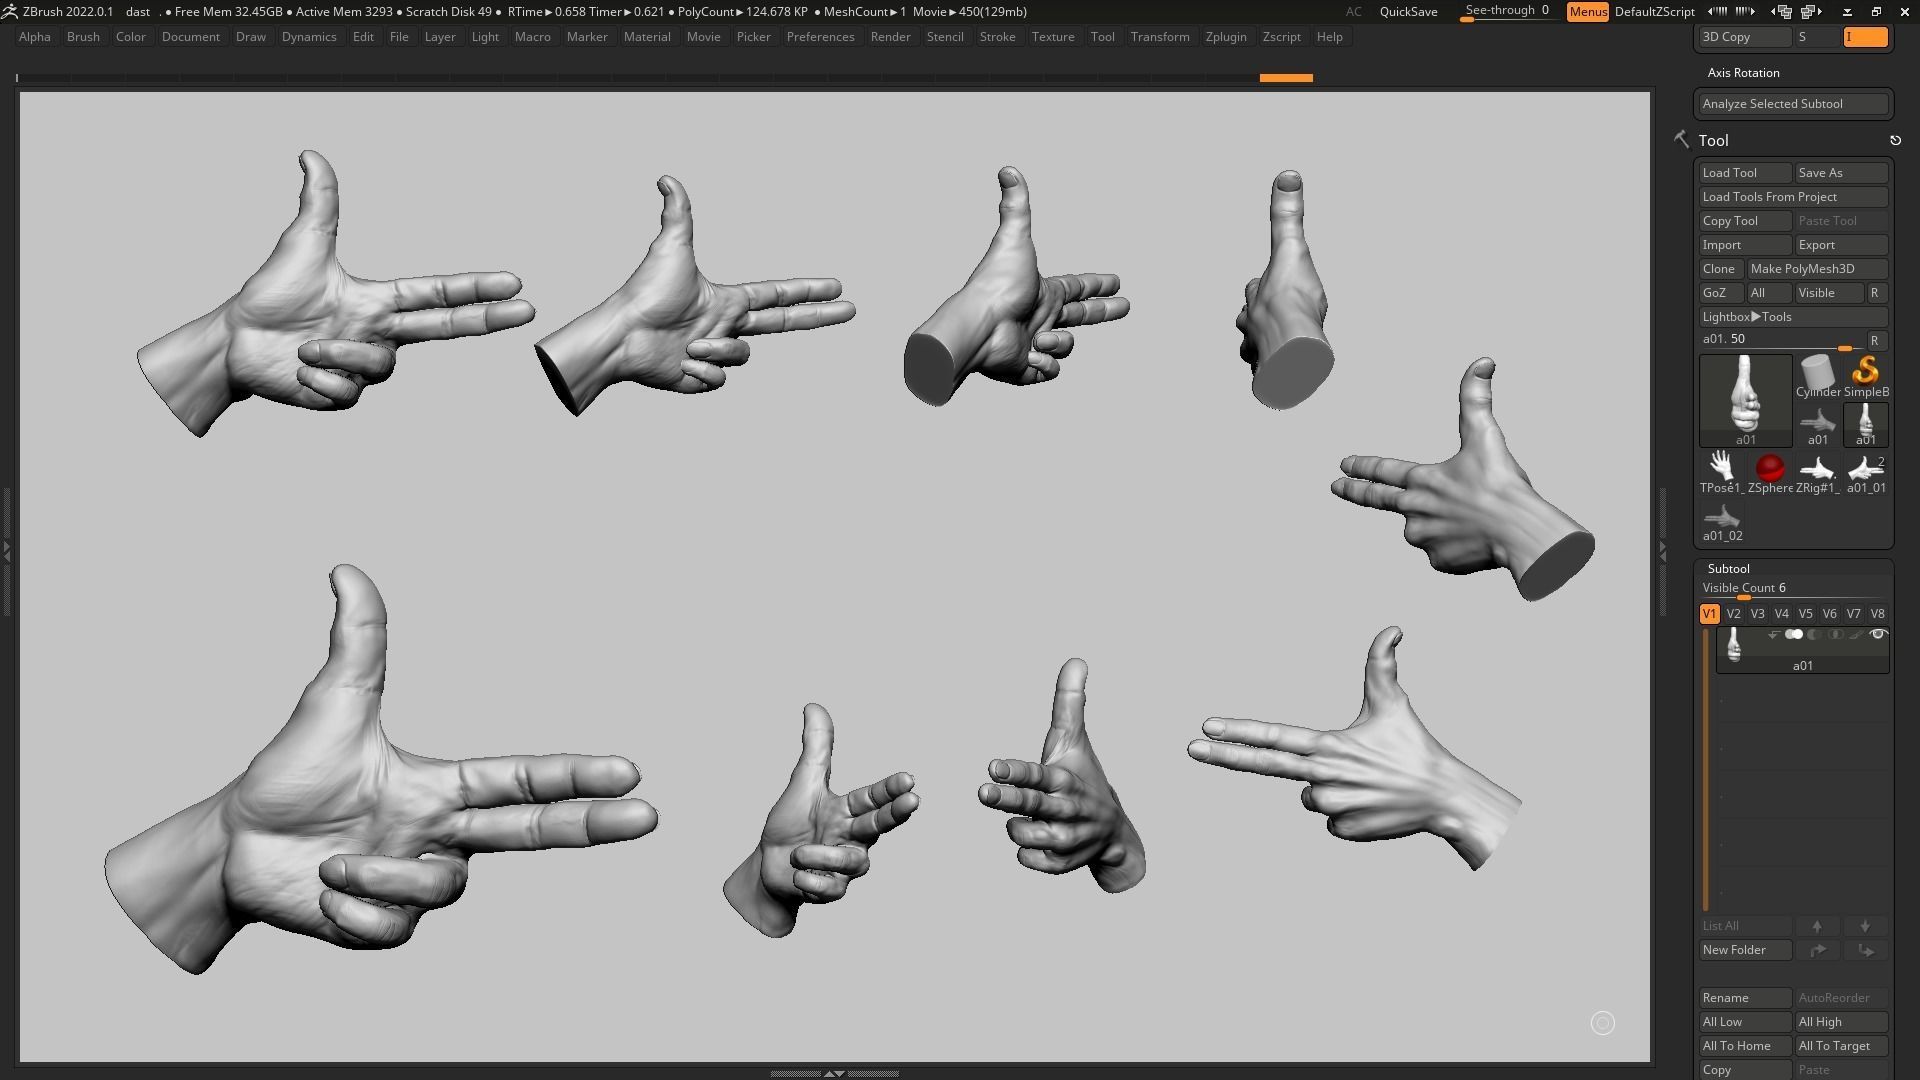Image resolution: width=1920 pixels, height=1080 pixels.
Task: Open the Stroke menu
Action: coord(997,37)
